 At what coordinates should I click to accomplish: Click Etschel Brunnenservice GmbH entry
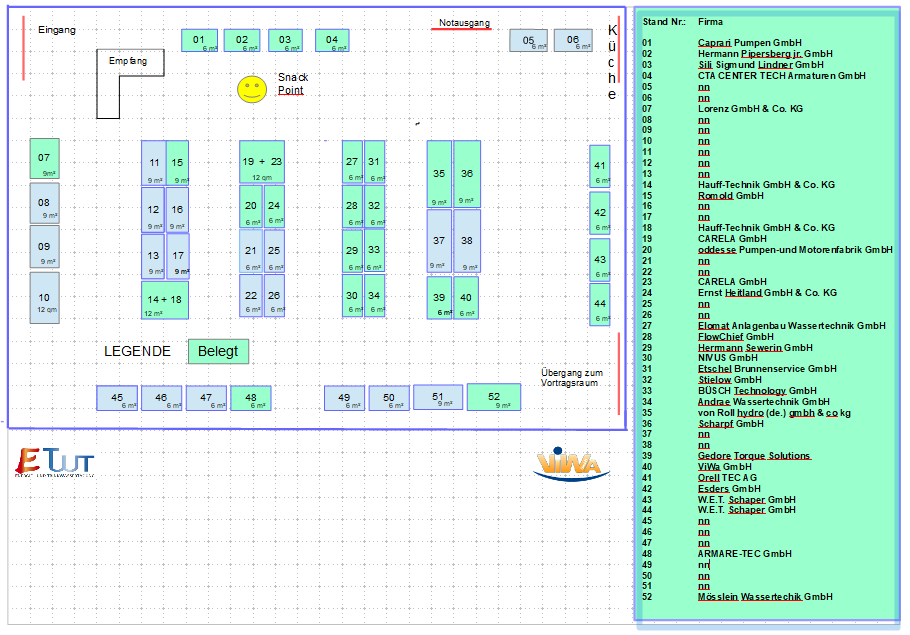[x=767, y=369]
